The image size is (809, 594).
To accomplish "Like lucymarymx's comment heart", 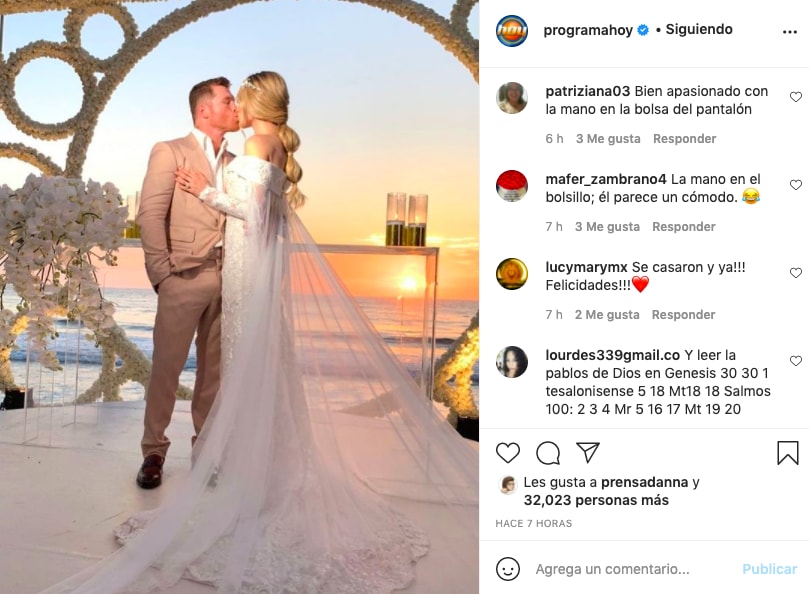I will point(796,272).
